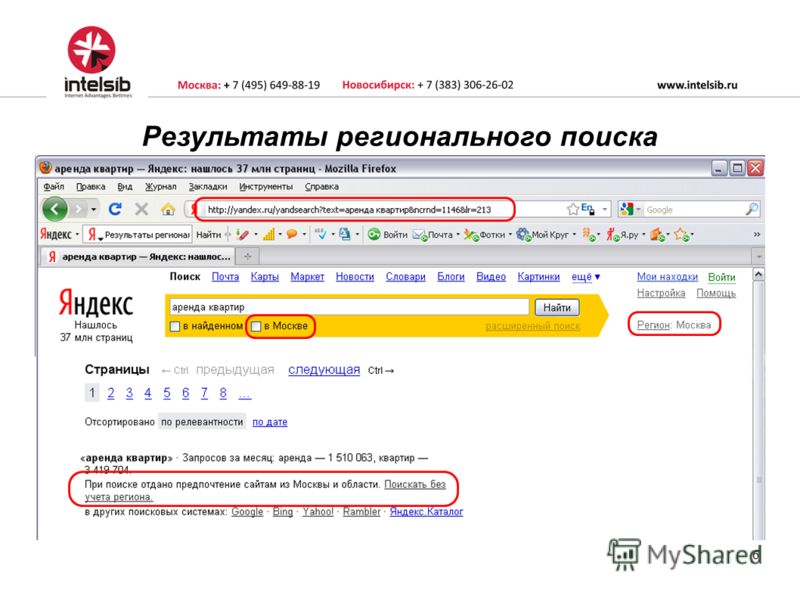
Task: Click the star favorites icon on Yandex toolbar
Action: pos(681,235)
